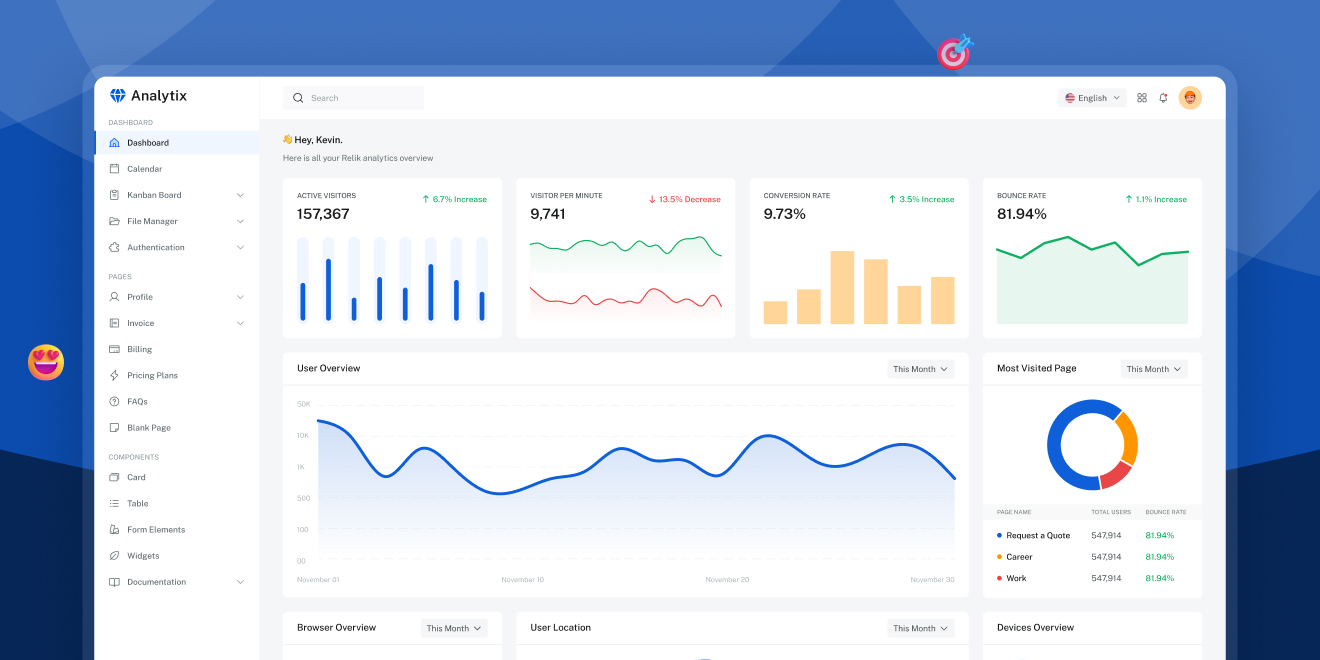Expand the Kanban Board chevron
This screenshot has height=660, width=1320.
point(240,195)
